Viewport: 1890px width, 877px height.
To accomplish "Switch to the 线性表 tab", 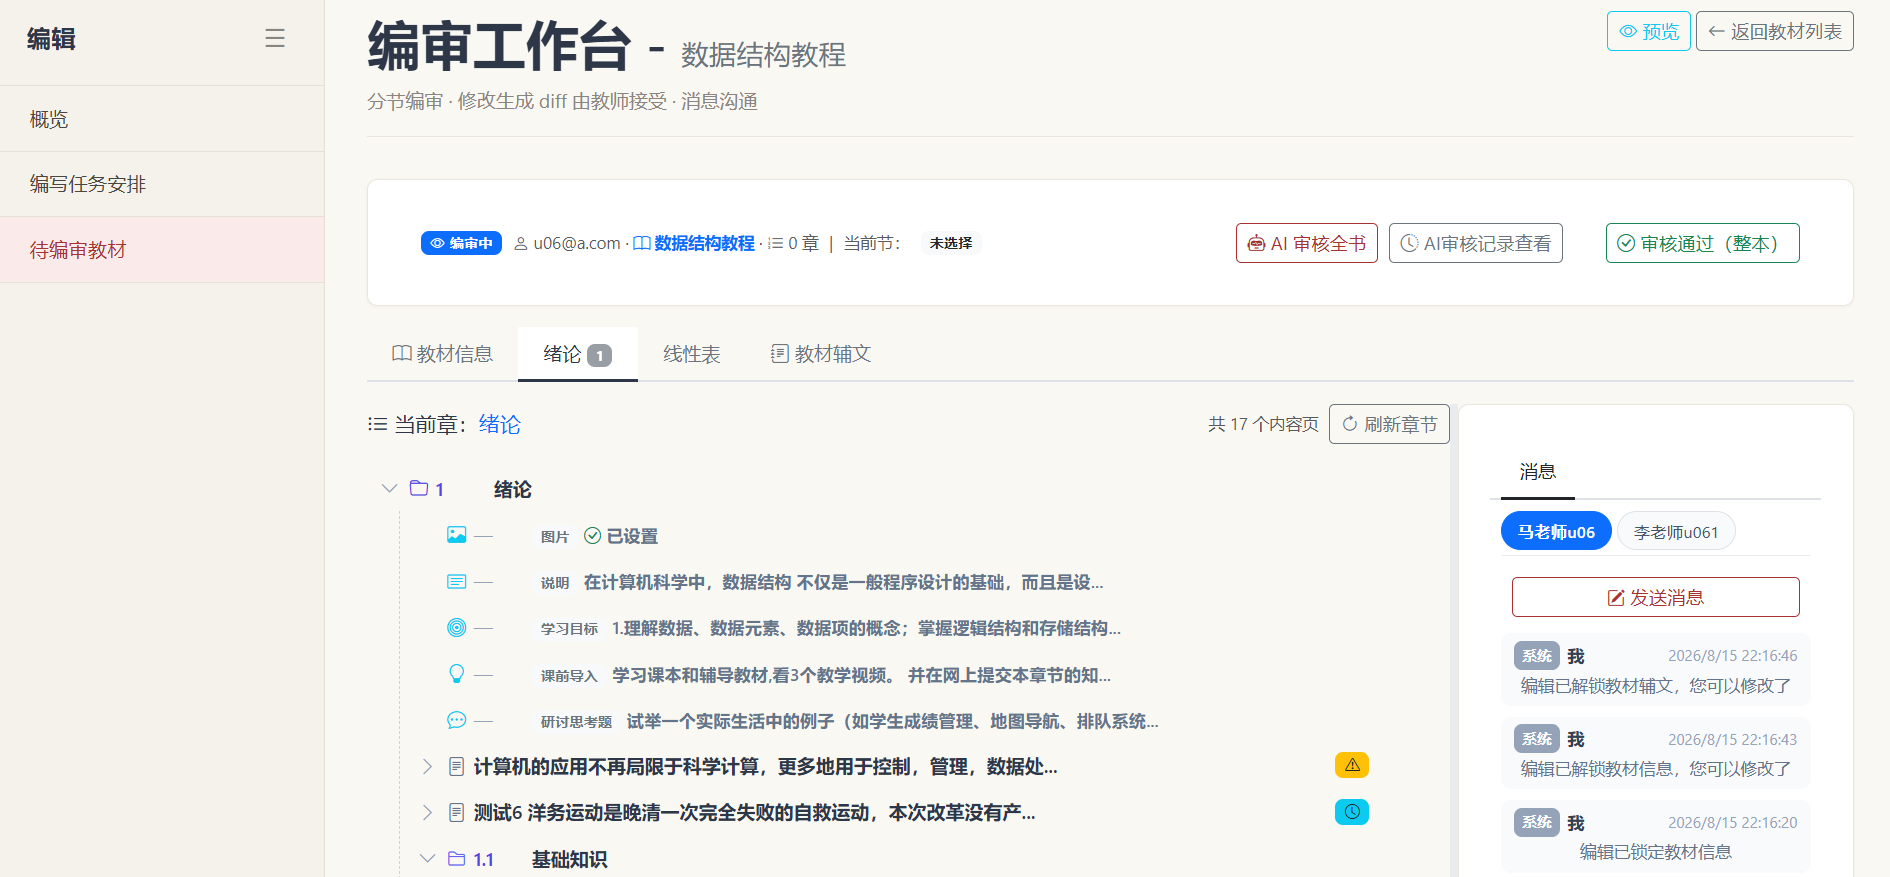I will pos(692,354).
